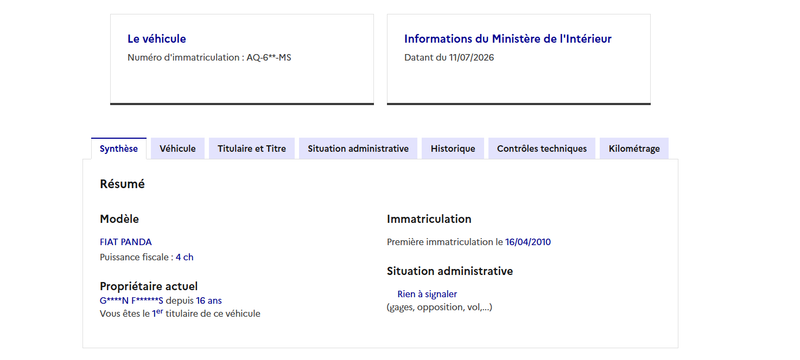
Task: View the Contrôles techniques tab
Action: pyautogui.click(x=542, y=148)
